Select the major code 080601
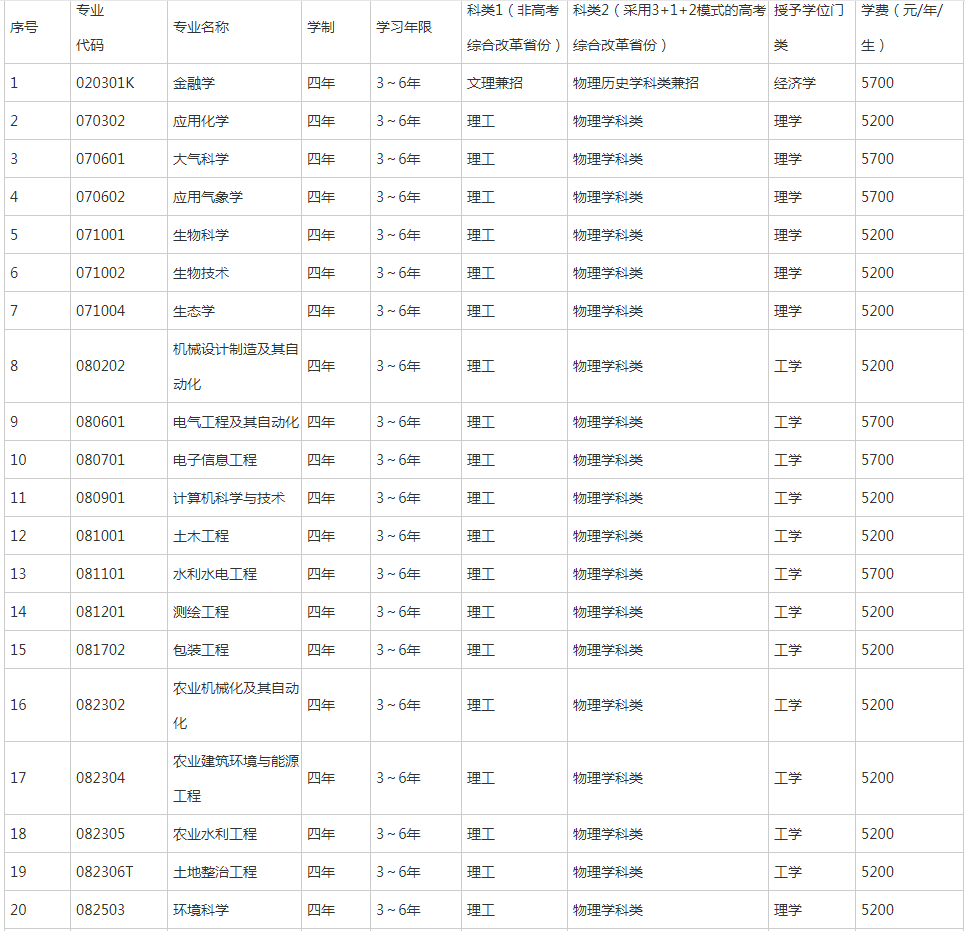The image size is (965, 931). click(x=100, y=422)
